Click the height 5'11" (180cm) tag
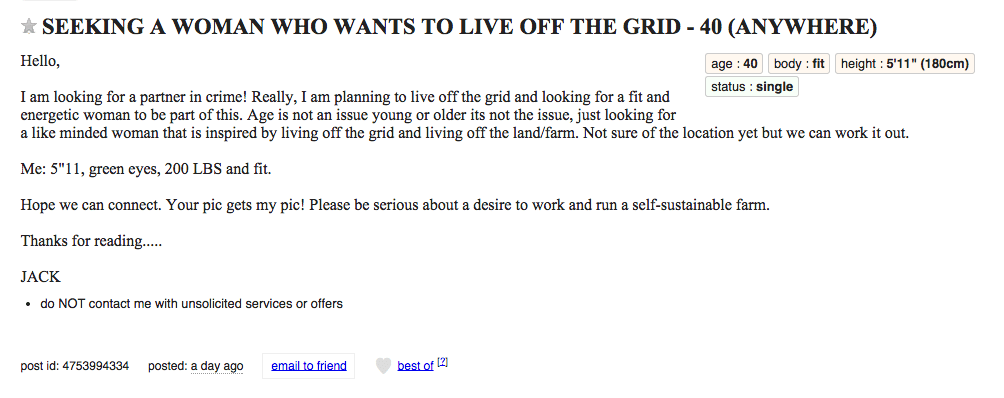This screenshot has height=398, width=1004. (905, 64)
